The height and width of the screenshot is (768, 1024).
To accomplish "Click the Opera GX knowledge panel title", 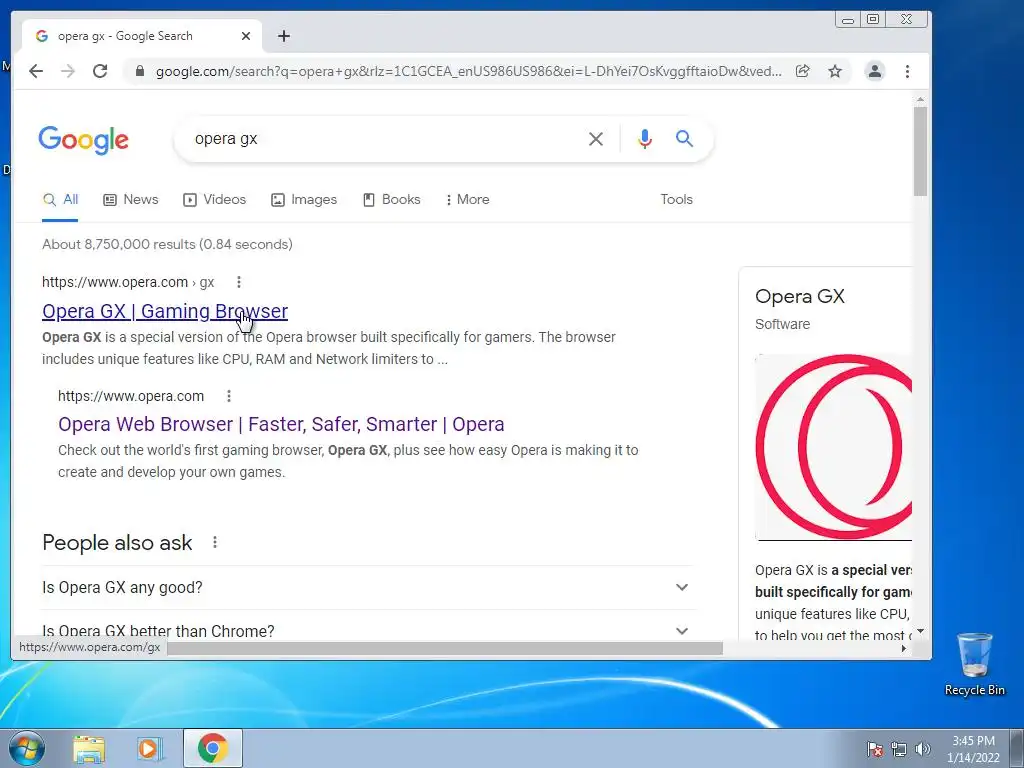I will (799, 296).
